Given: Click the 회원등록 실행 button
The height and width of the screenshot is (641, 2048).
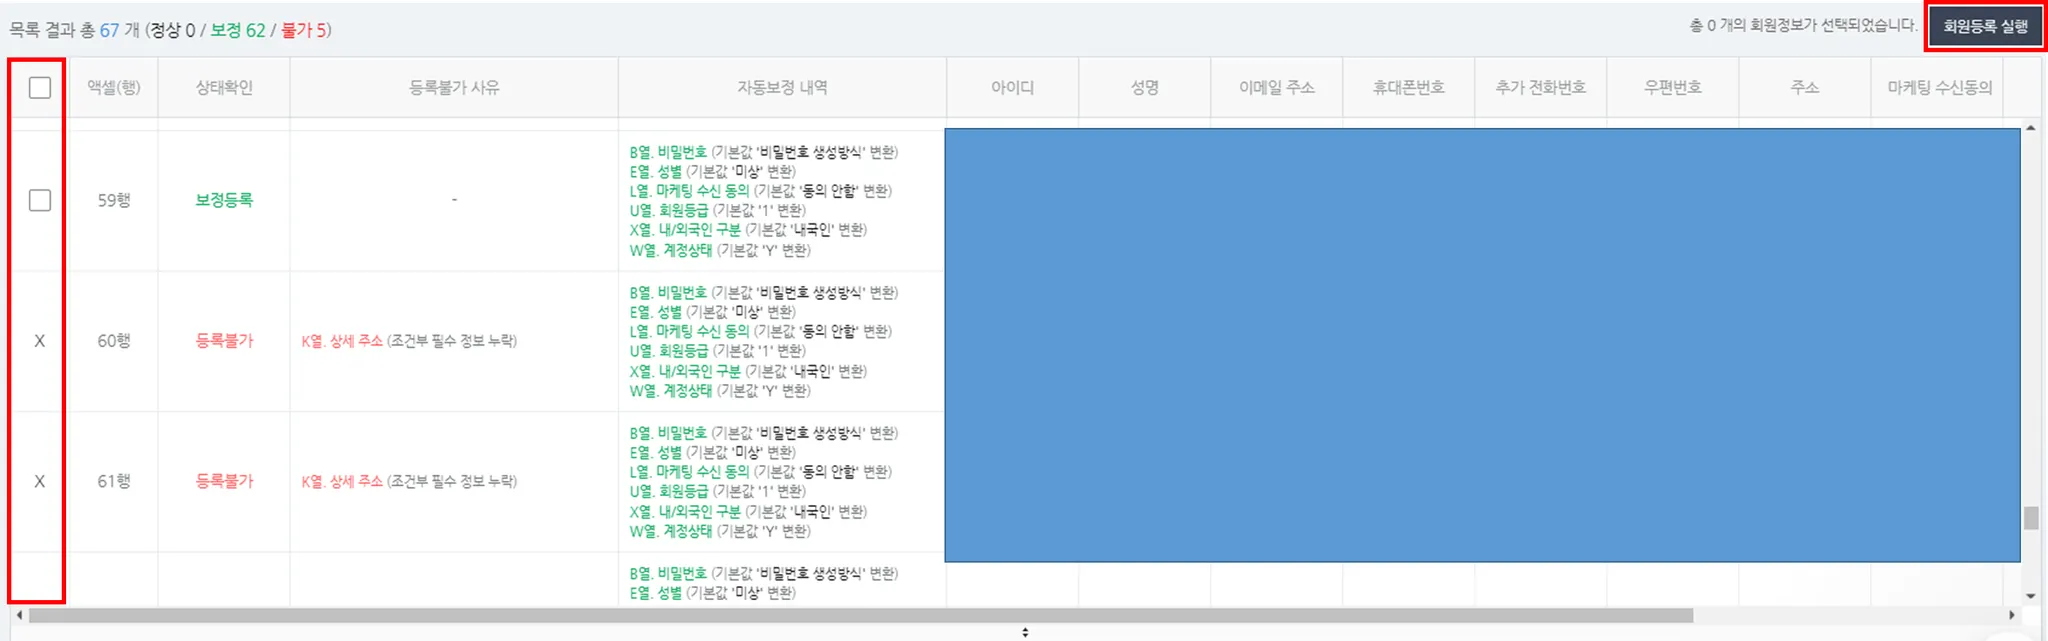Looking at the screenshot, I should pos(1986,27).
